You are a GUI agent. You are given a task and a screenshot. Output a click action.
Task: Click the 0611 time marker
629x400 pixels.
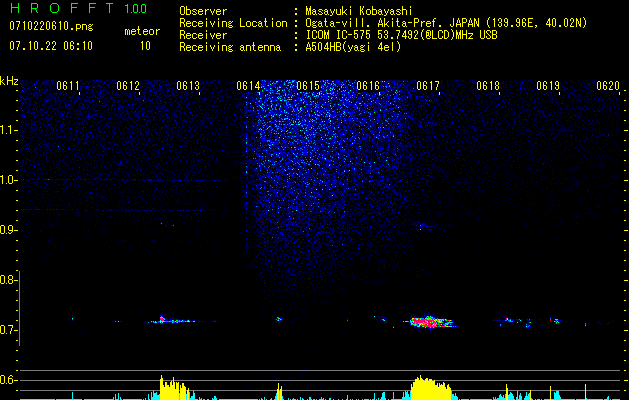pos(68,86)
